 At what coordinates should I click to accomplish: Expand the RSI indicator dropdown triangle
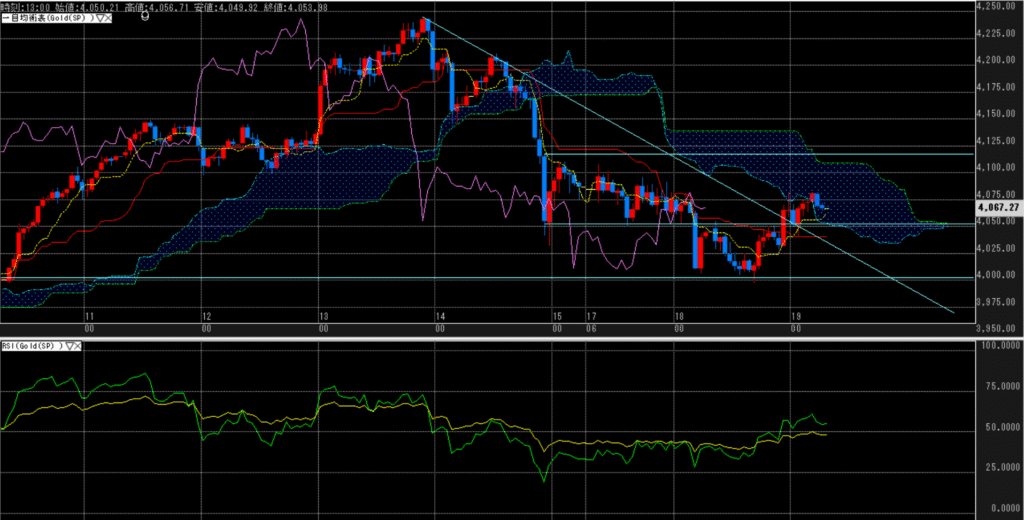[71, 345]
